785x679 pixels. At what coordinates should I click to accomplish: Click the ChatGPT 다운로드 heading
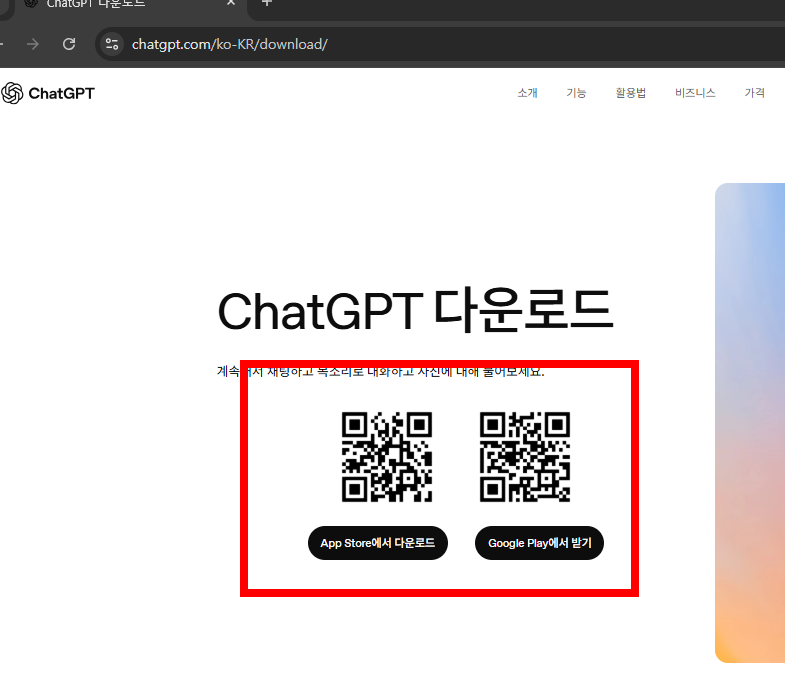point(415,310)
